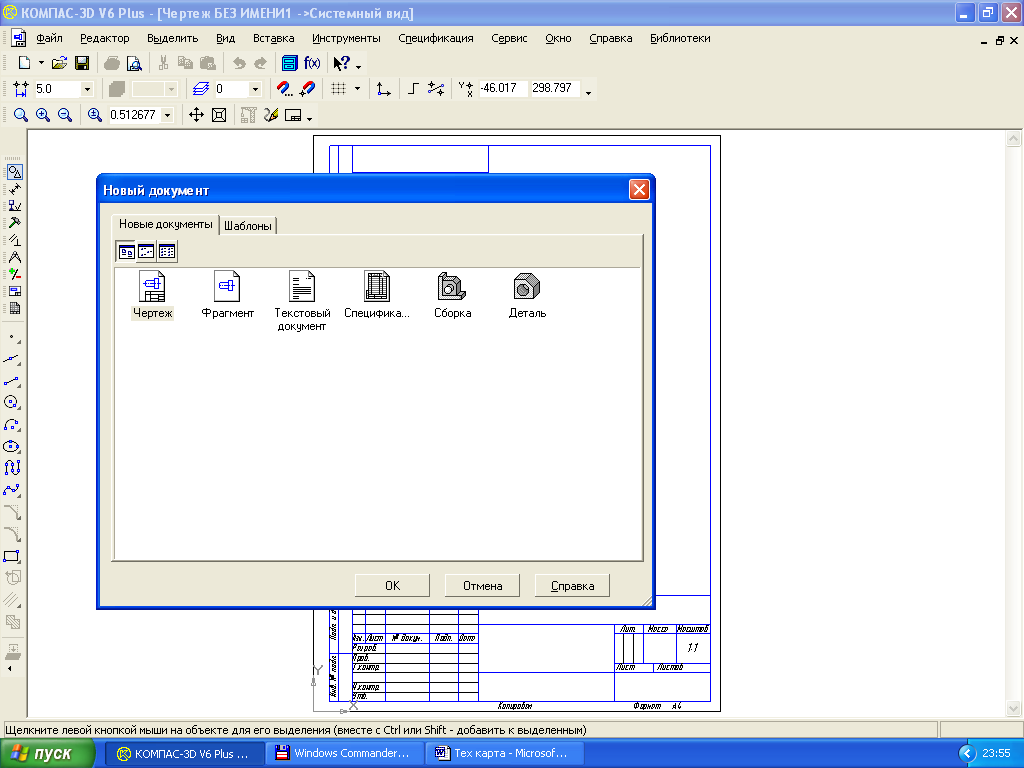
Task: Click the show all fit icon
Action: (219, 115)
